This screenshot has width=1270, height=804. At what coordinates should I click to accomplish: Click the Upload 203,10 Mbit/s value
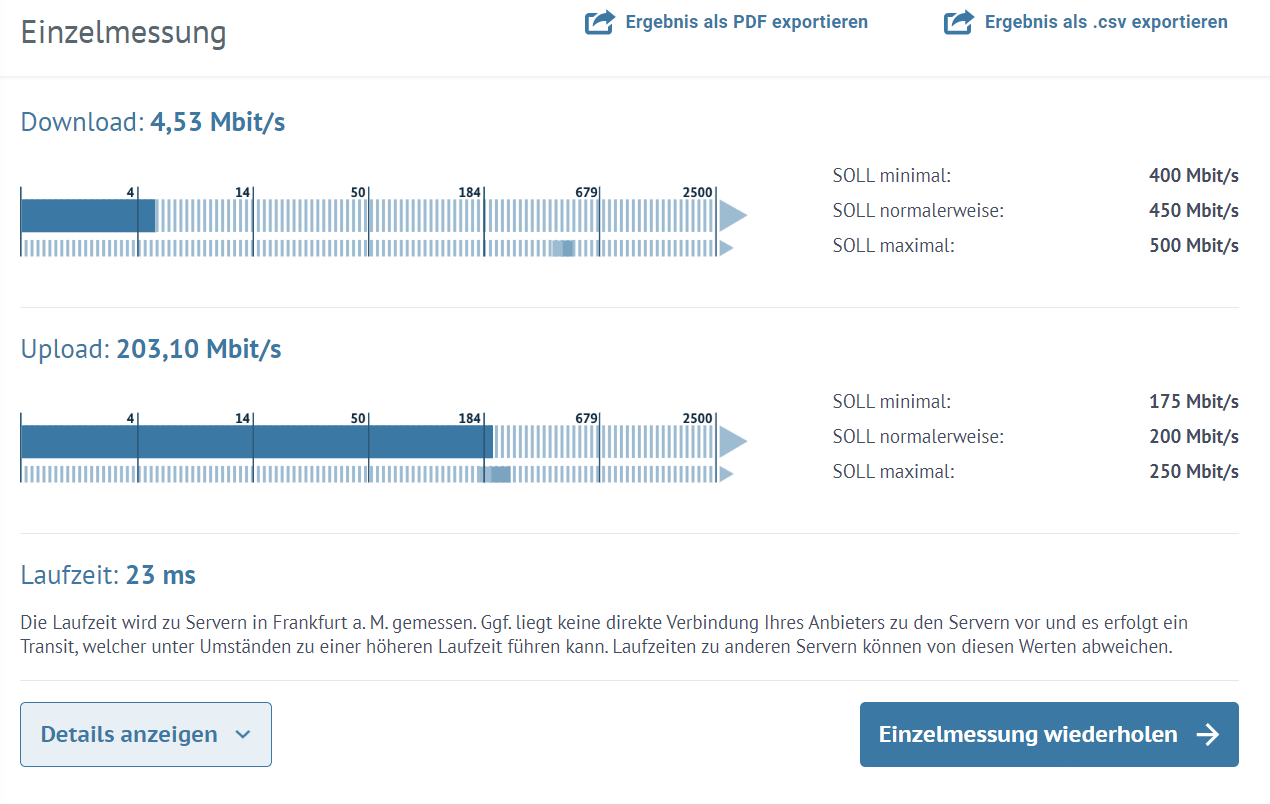[x=199, y=349]
